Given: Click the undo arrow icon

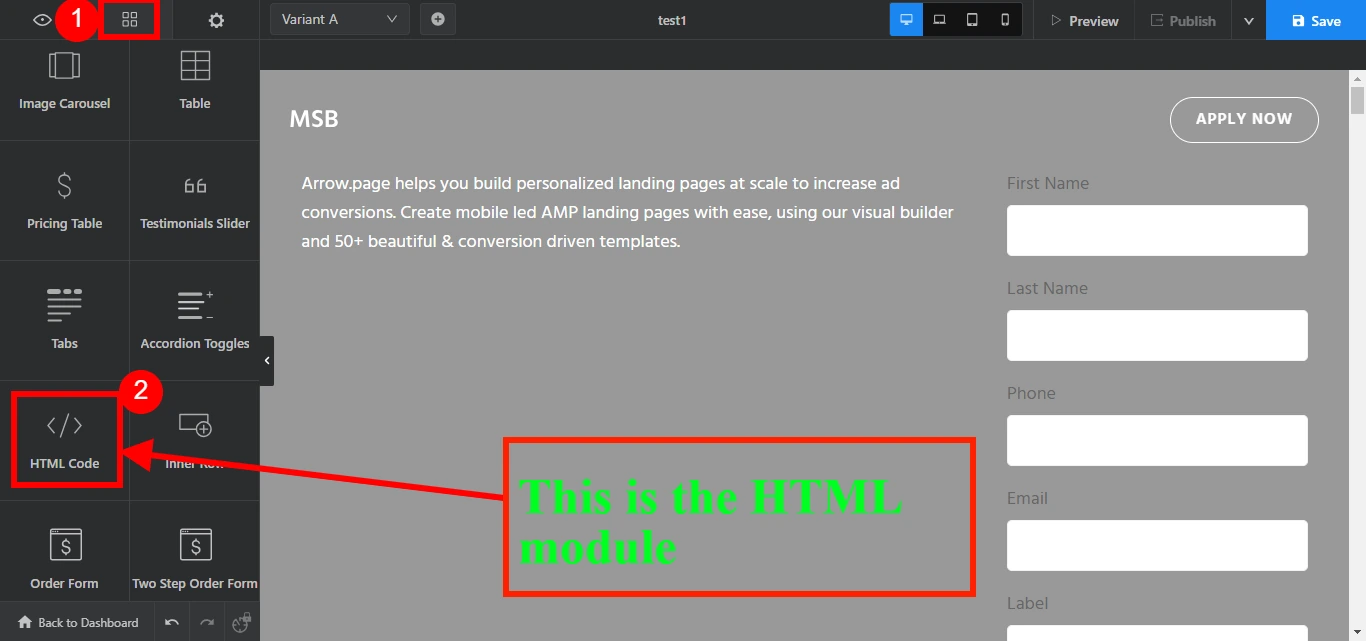Looking at the screenshot, I should coord(172,623).
